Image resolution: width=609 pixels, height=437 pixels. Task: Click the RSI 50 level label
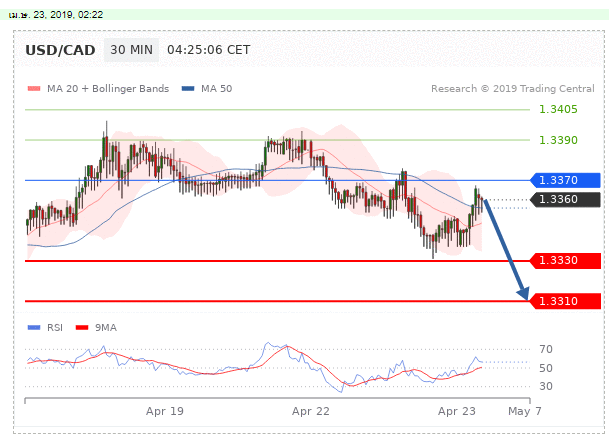546,368
